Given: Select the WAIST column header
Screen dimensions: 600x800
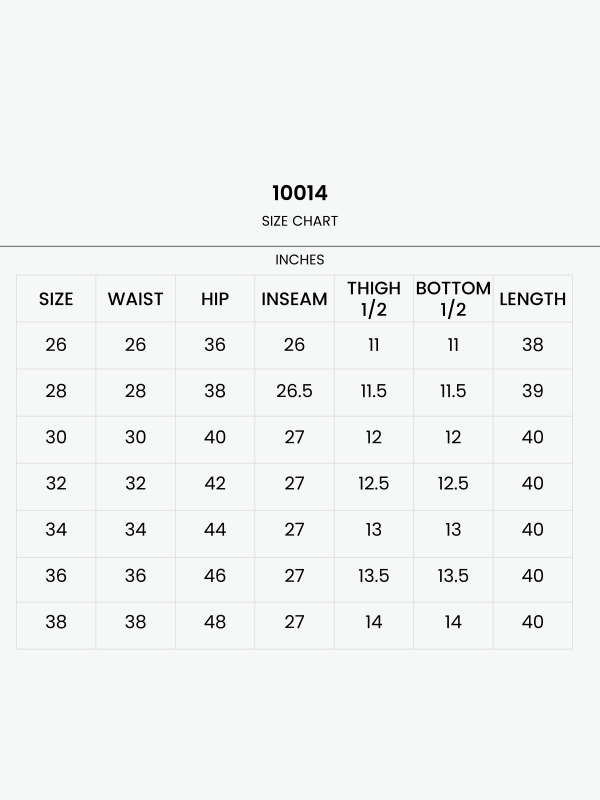Looking at the screenshot, I should click(136, 299).
